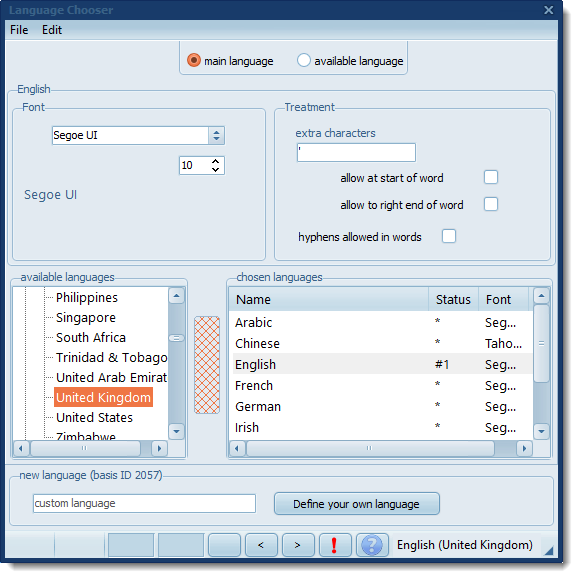Select United Arab Emirates tree item
Viewport: 578px width, 578px height.
tap(111, 377)
